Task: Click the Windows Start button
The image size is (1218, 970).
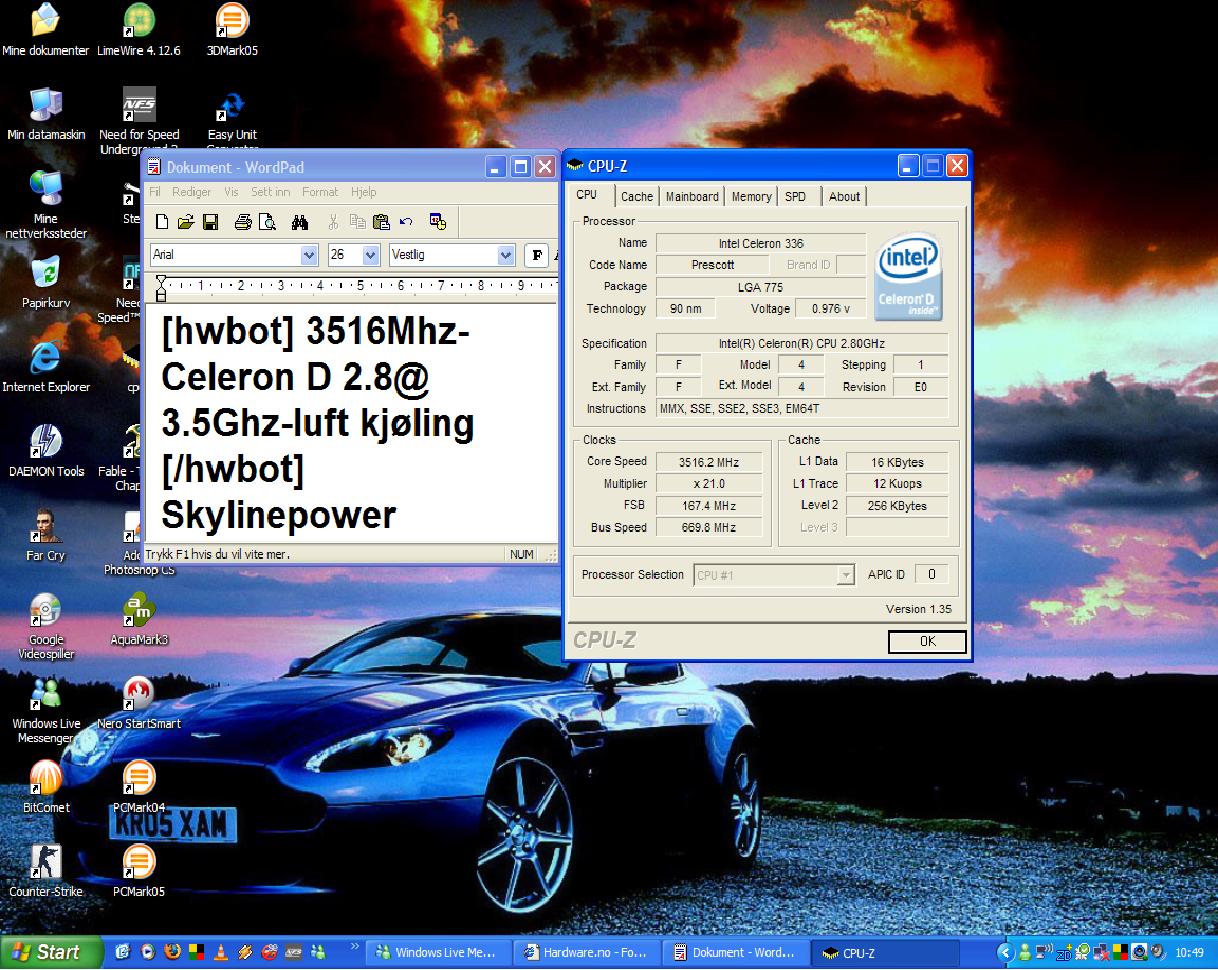Action: tap(52, 953)
